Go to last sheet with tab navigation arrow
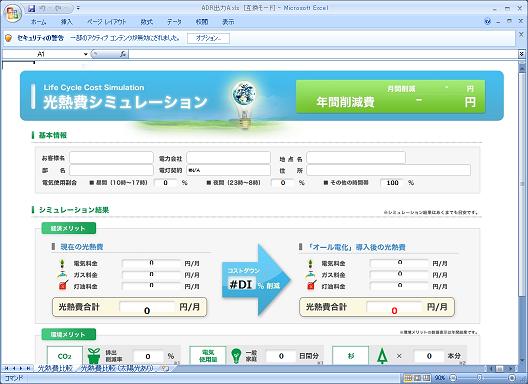Viewport: 528px width, 384px height. pyautogui.click(x=28, y=369)
